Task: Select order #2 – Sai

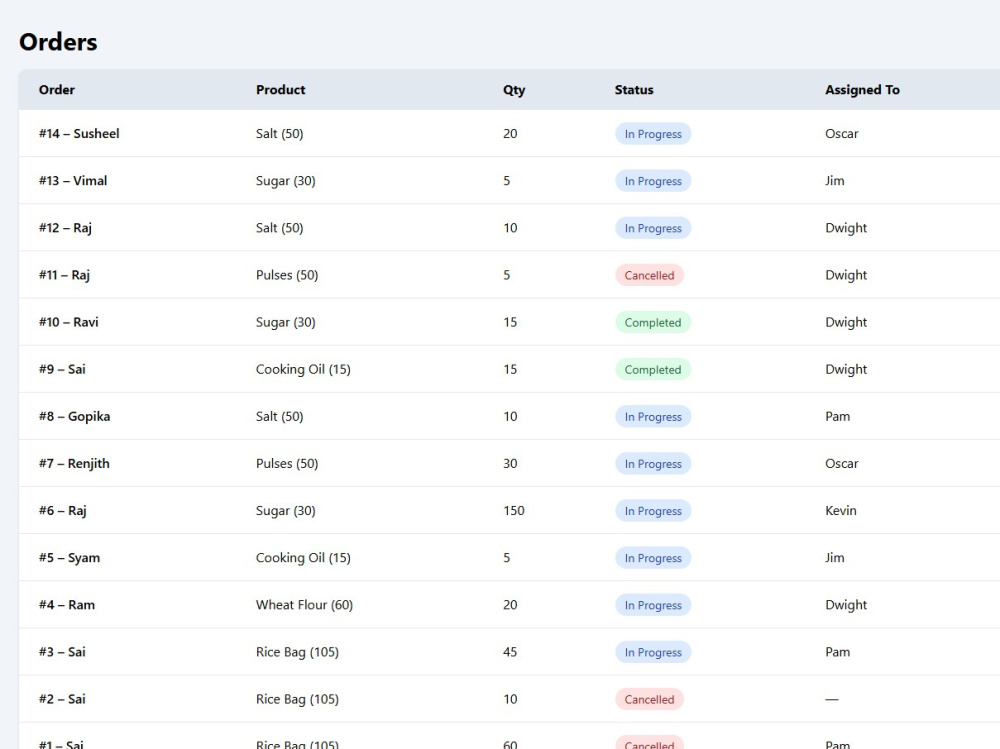Action: click(62, 699)
